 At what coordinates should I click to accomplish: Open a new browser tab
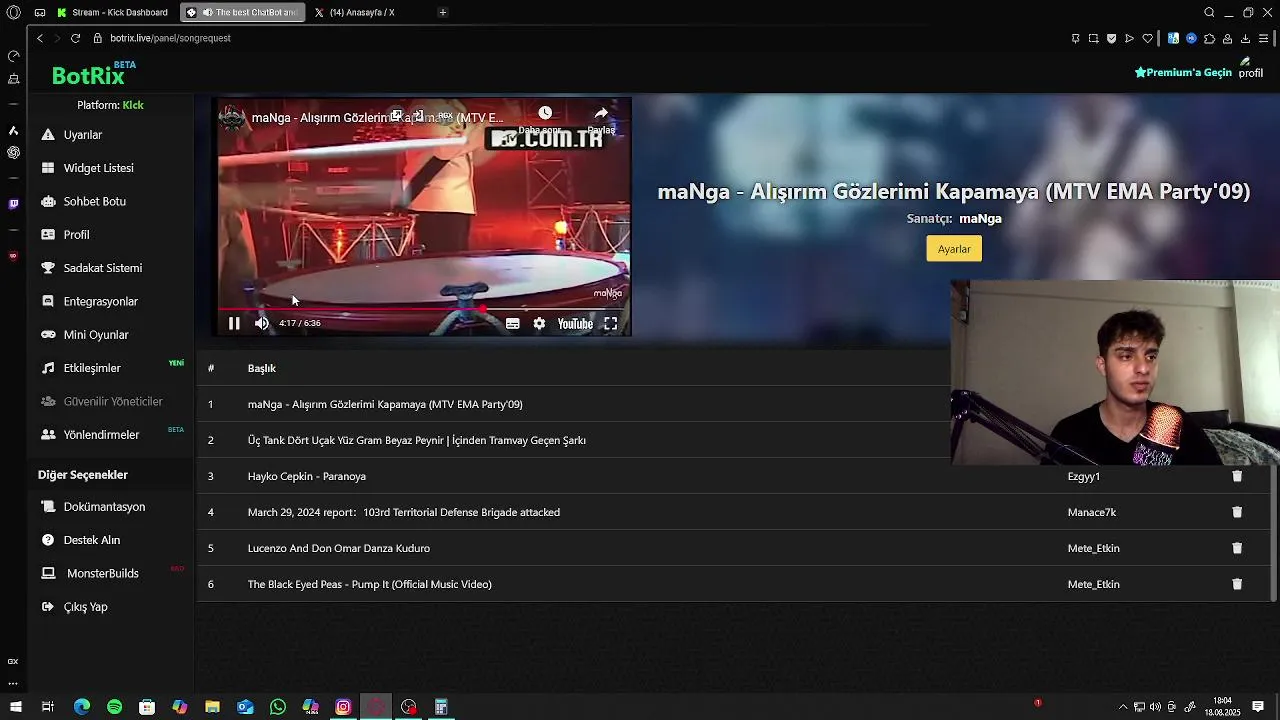(442, 12)
